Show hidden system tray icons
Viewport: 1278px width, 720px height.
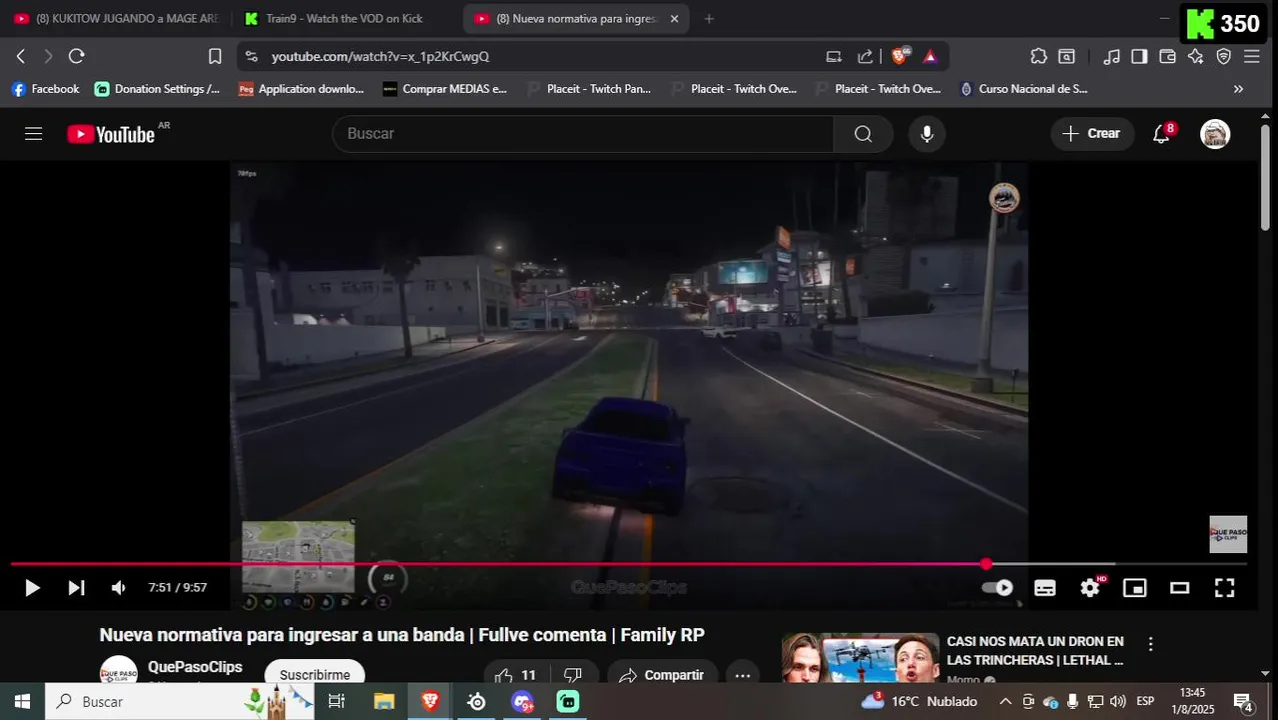(x=1005, y=702)
